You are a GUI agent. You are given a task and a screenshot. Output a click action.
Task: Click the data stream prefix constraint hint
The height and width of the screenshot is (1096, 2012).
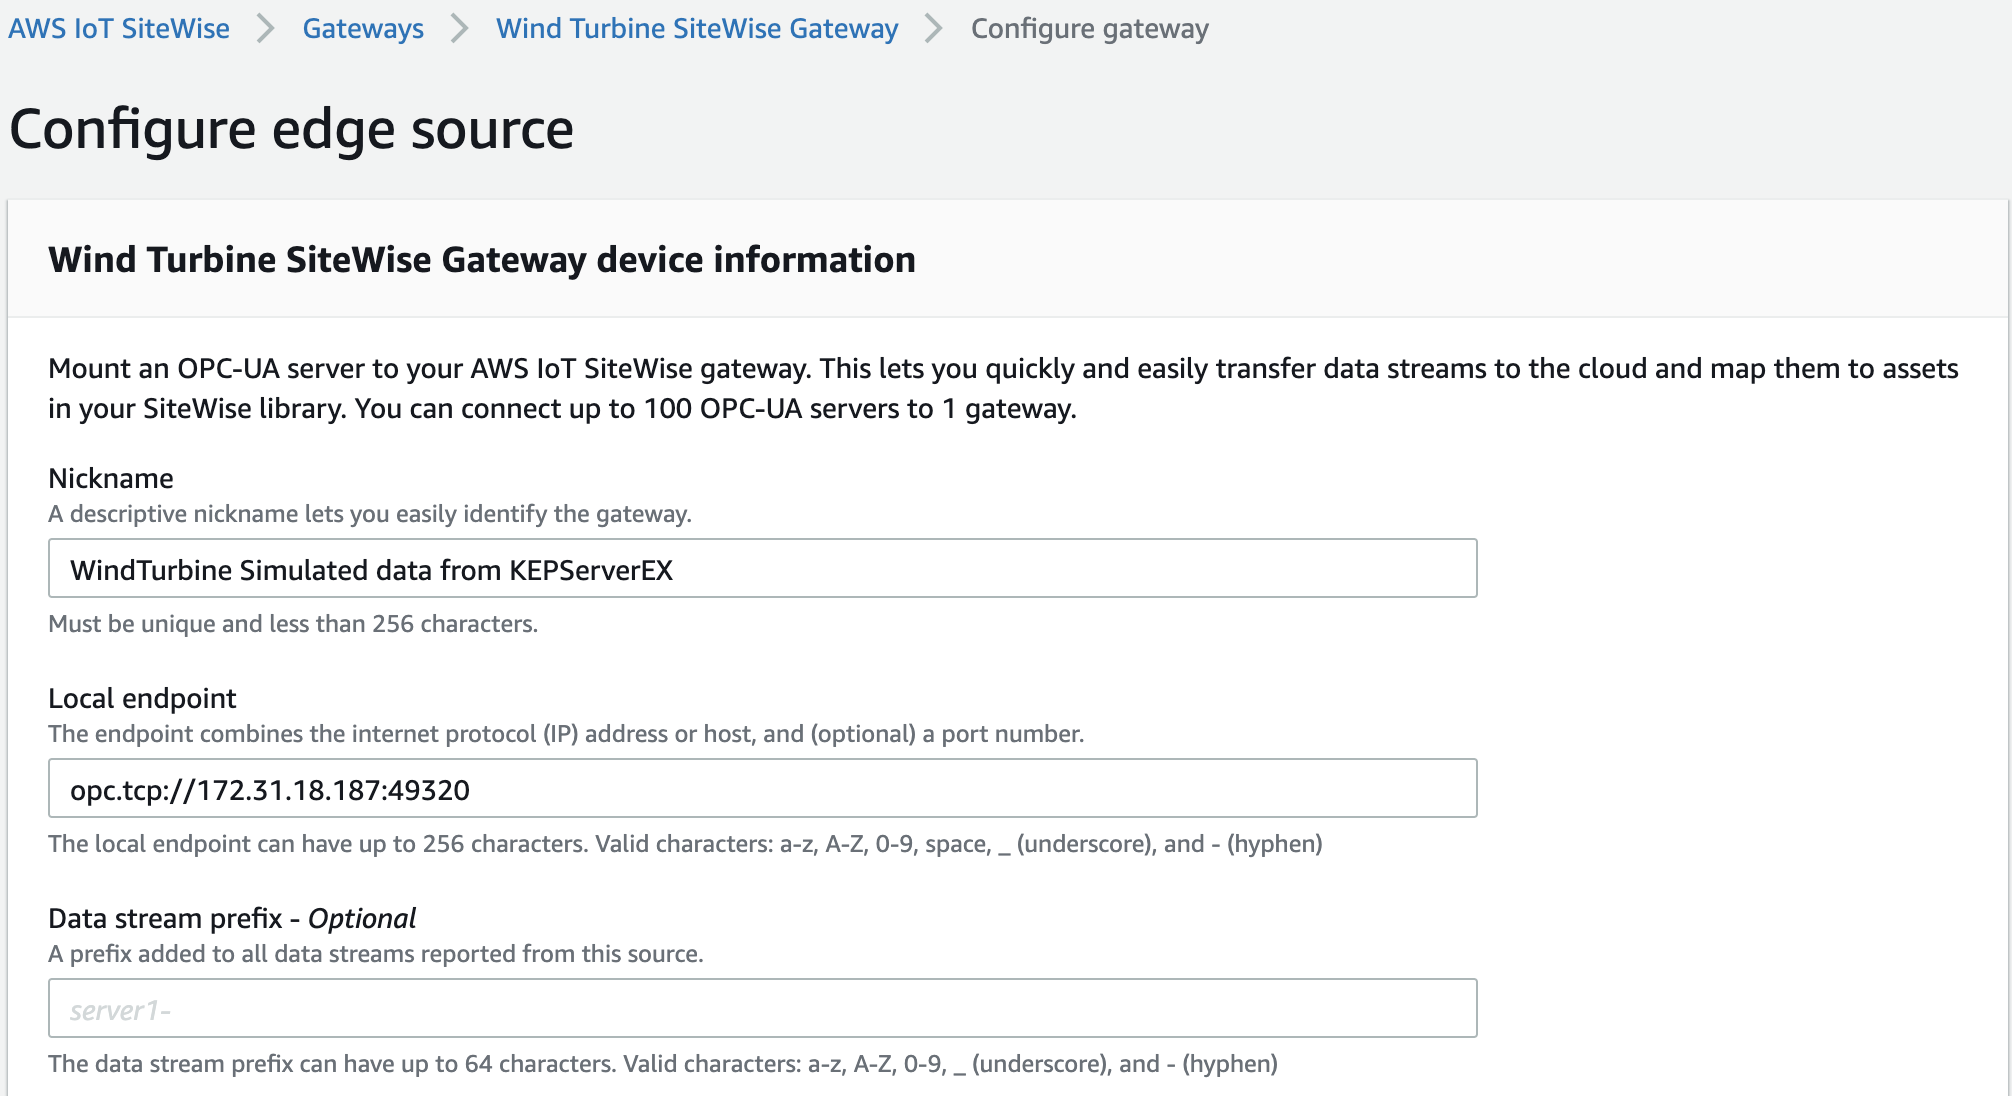662,1064
